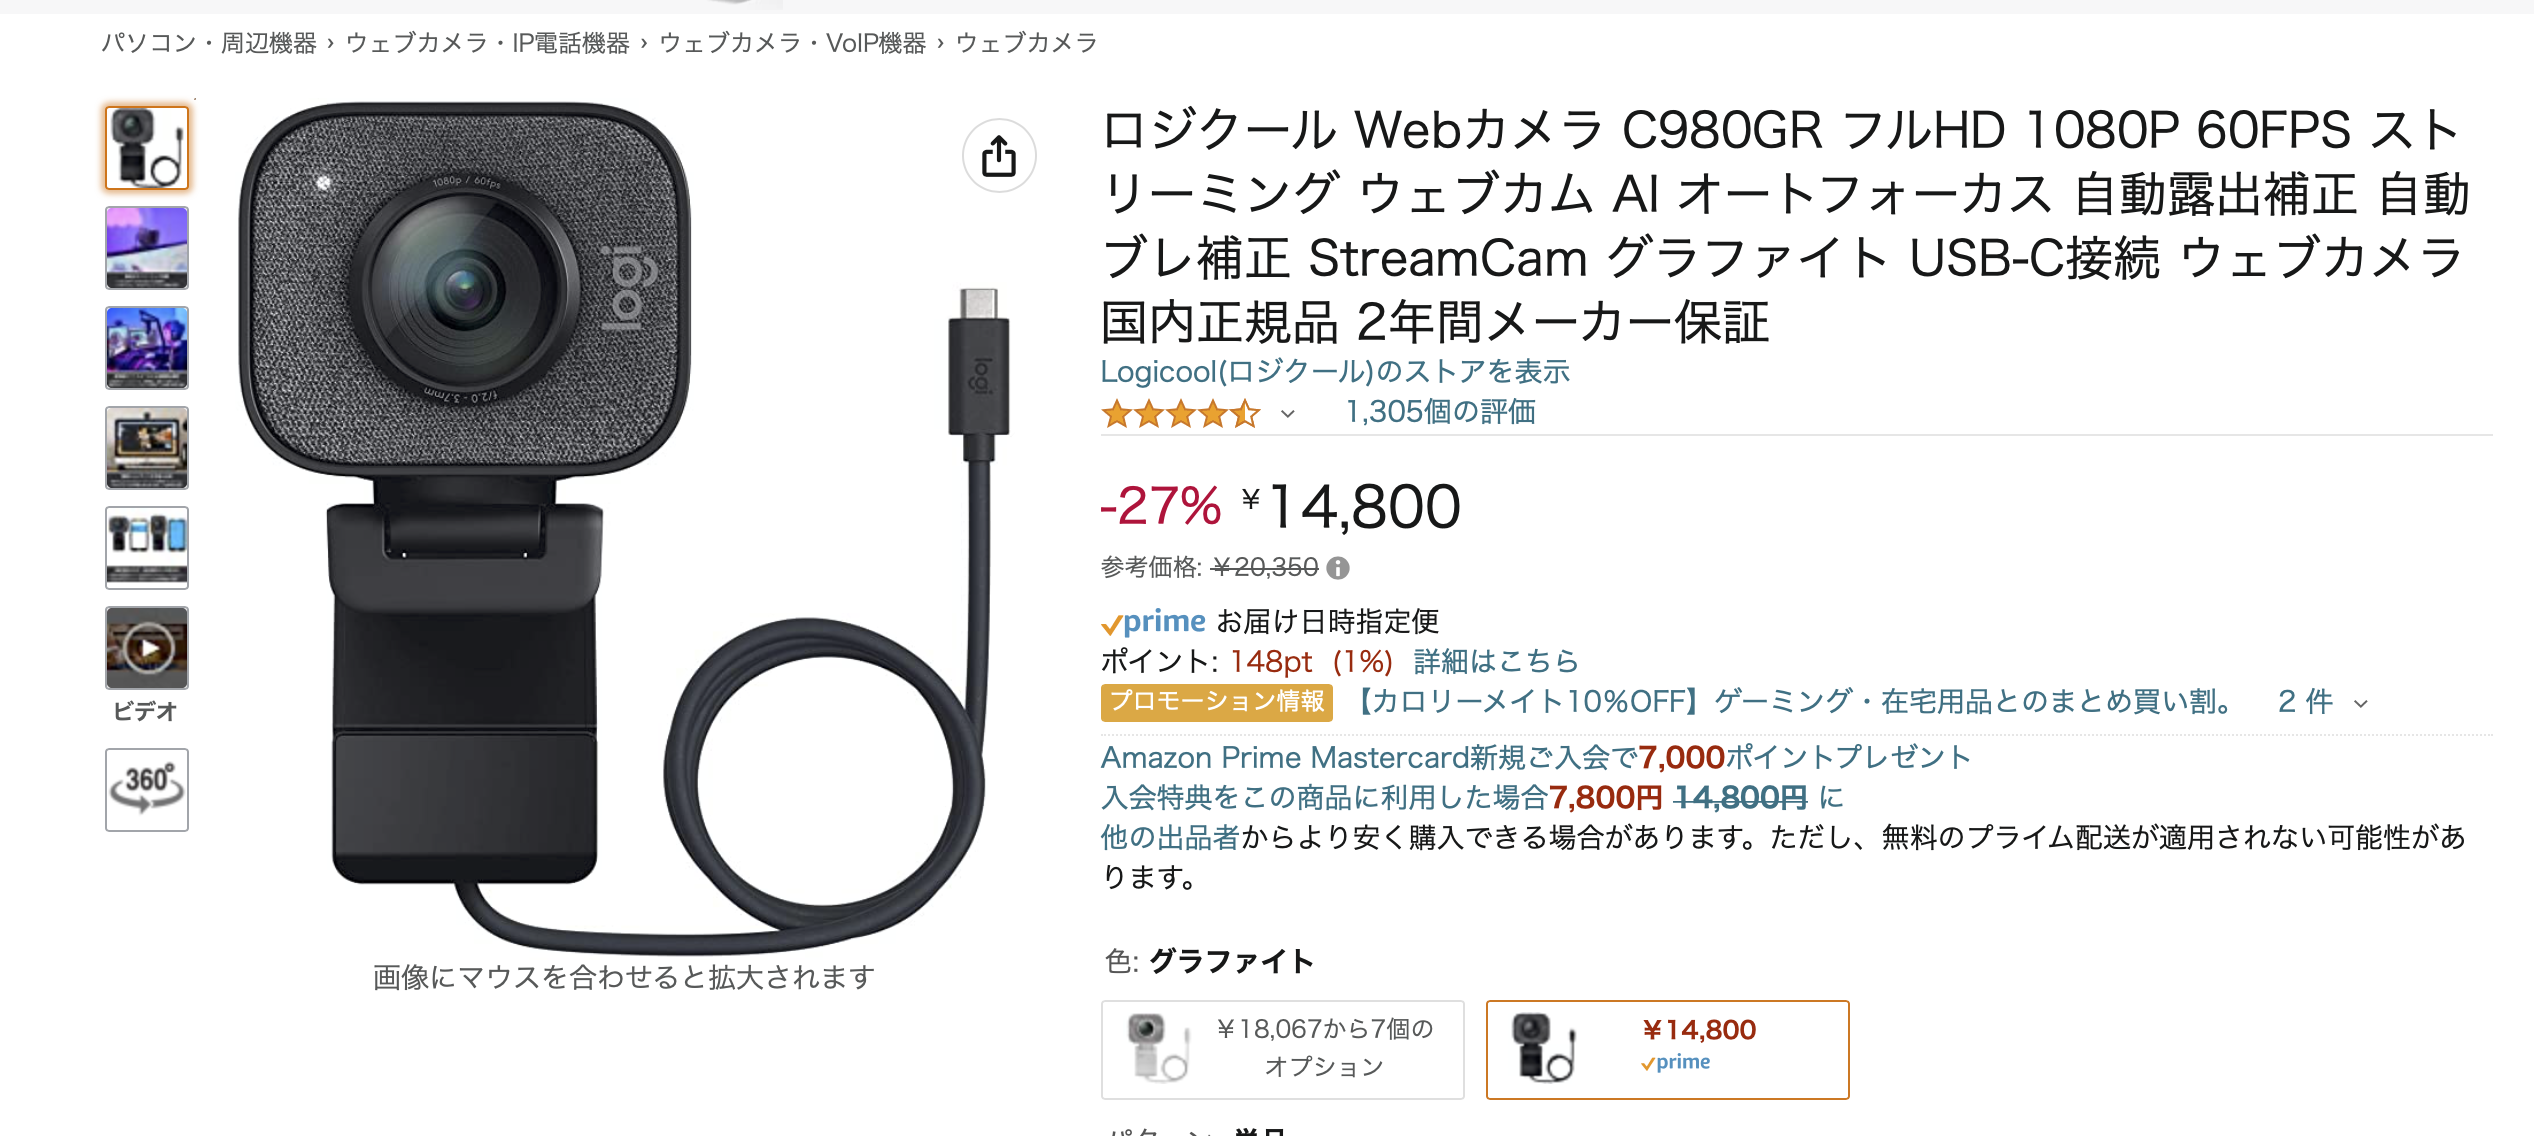Click the Amazon Prime Mastercard offer link
Image resolution: width=2534 pixels, height=1136 pixels.
pyautogui.click(x=1534, y=758)
